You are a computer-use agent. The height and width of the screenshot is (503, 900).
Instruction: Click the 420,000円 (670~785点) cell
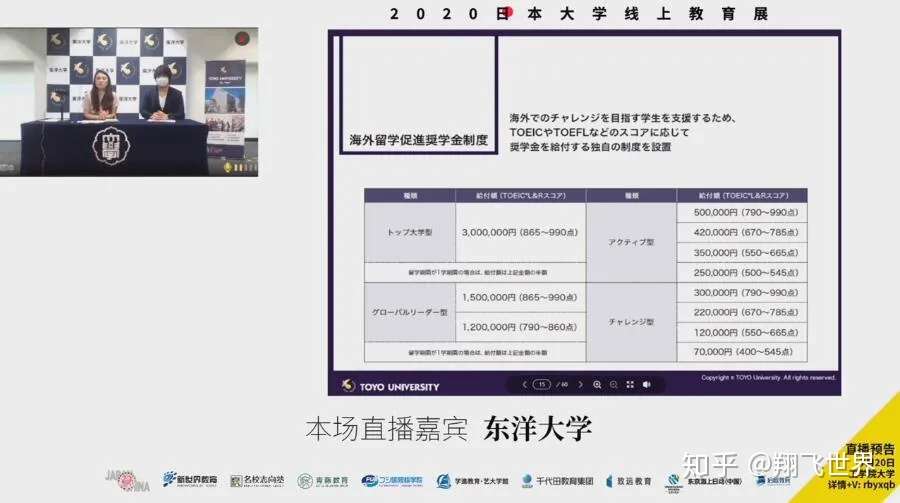pos(742,233)
